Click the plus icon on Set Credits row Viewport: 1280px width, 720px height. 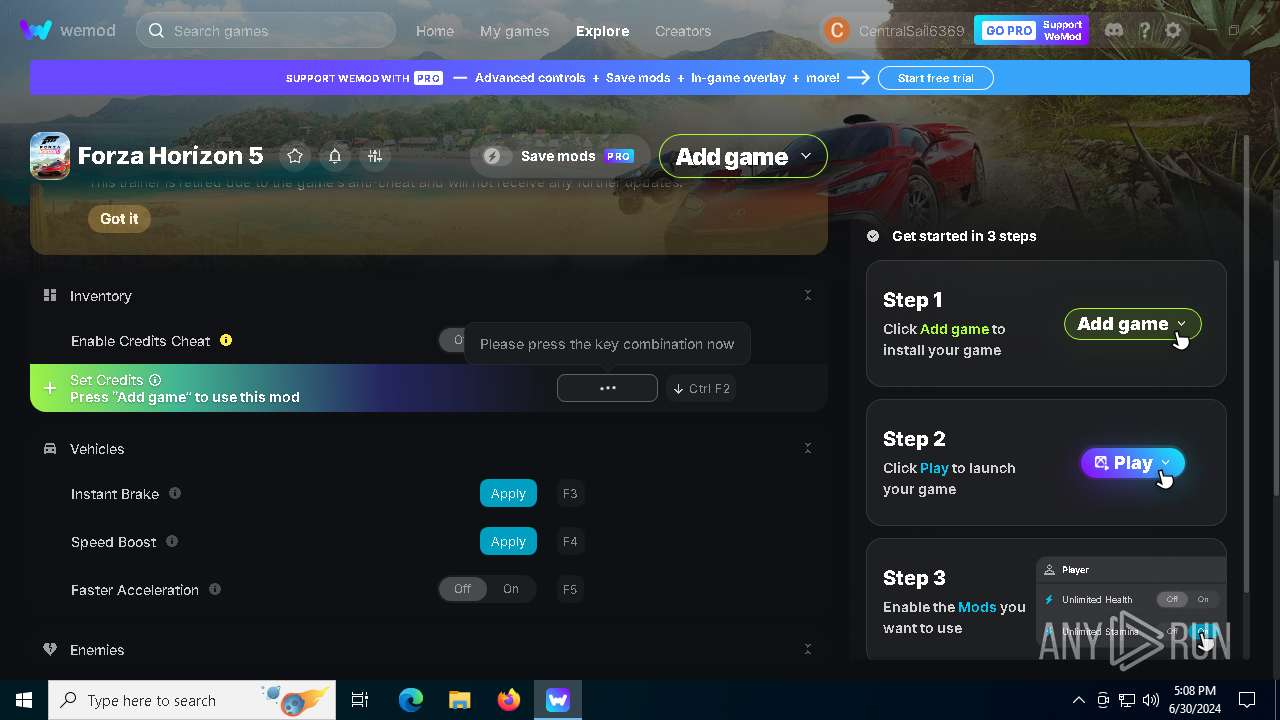(50, 388)
